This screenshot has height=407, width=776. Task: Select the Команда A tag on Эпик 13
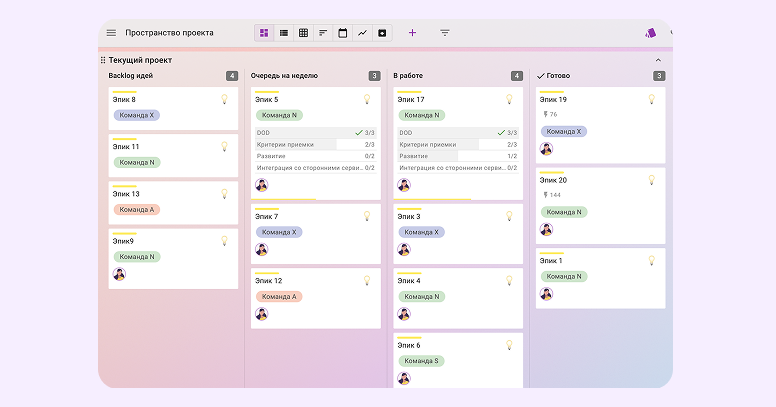tap(137, 210)
